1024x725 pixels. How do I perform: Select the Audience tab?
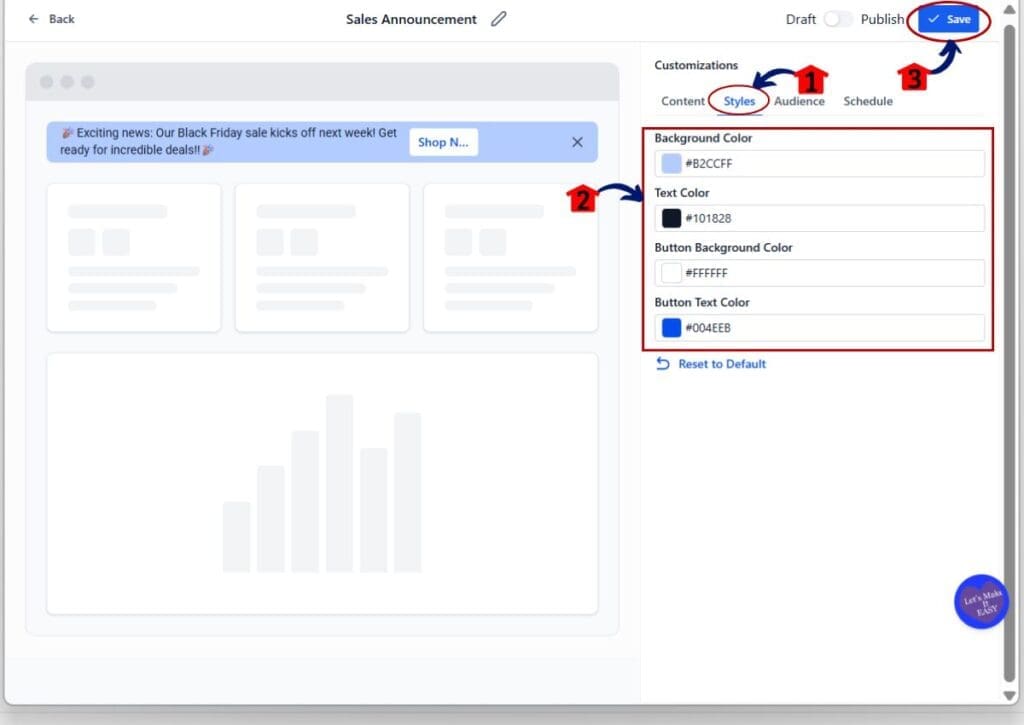pyautogui.click(x=799, y=101)
